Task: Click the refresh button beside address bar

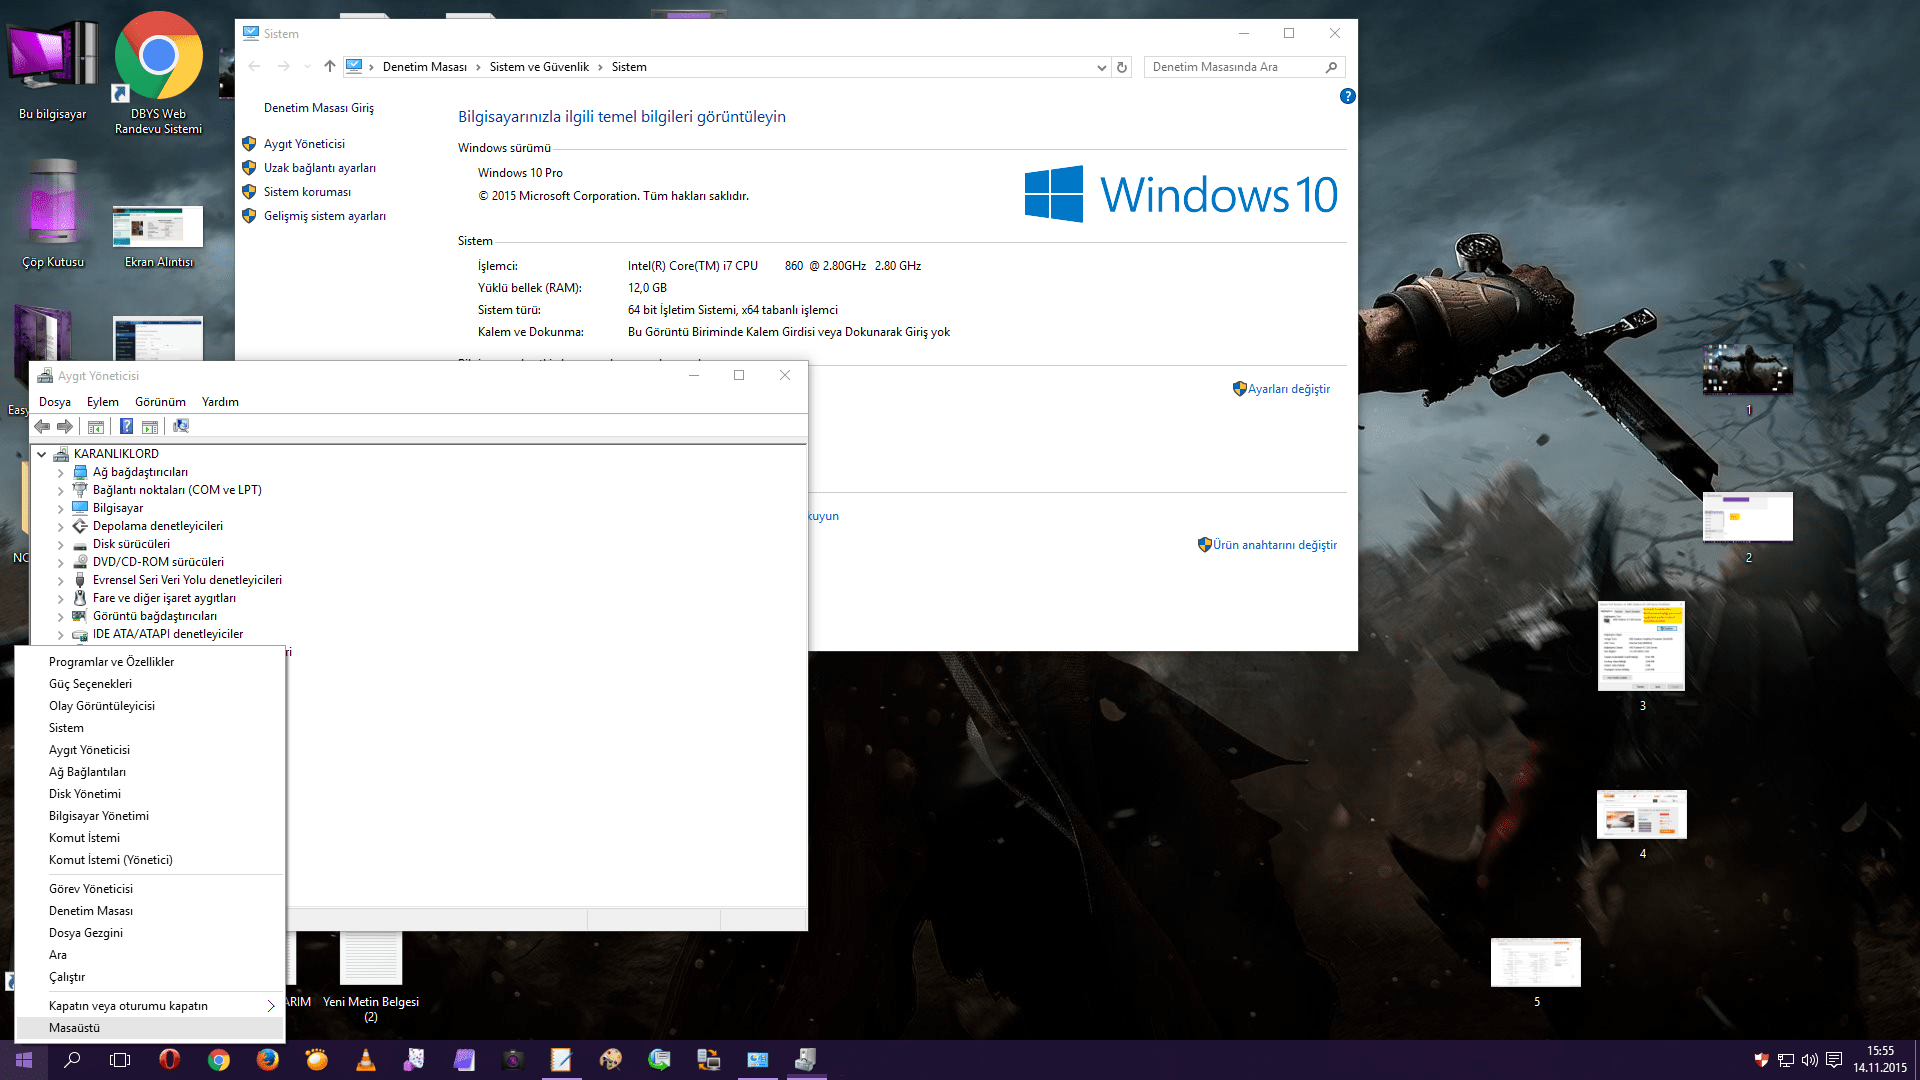Action: pyautogui.click(x=1122, y=67)
